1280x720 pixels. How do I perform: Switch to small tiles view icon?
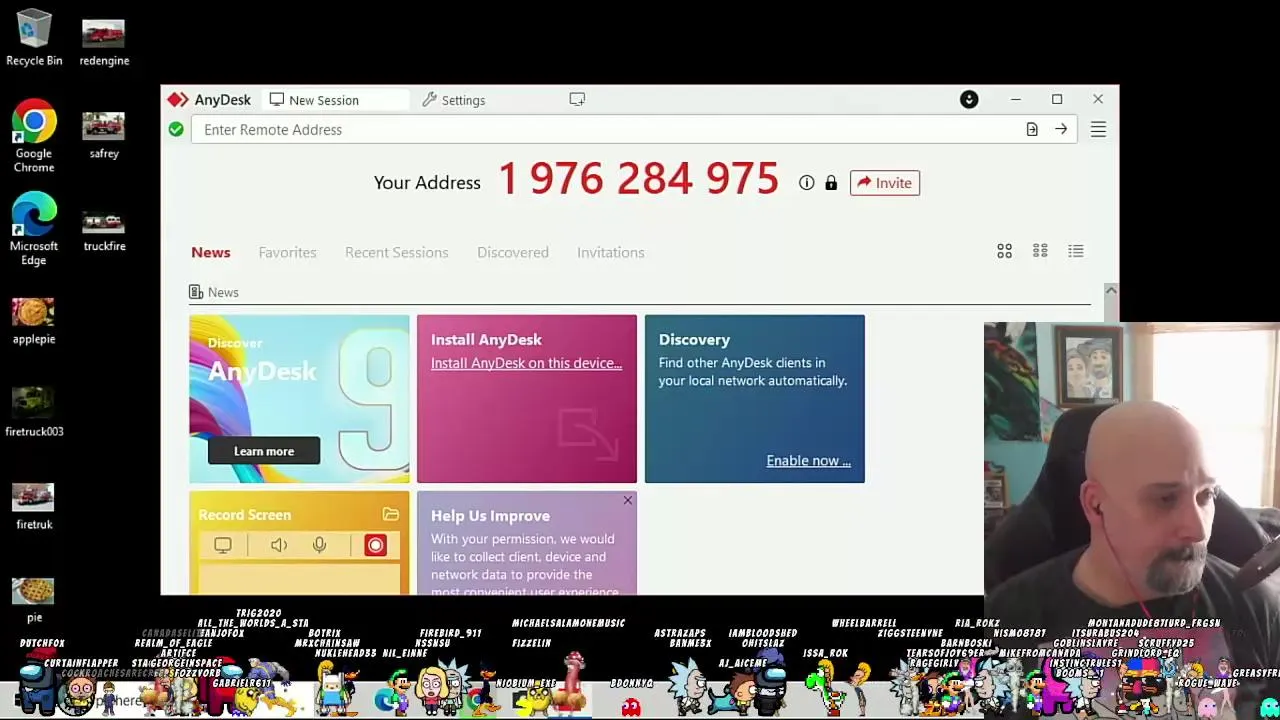[x=1040, y=251]
